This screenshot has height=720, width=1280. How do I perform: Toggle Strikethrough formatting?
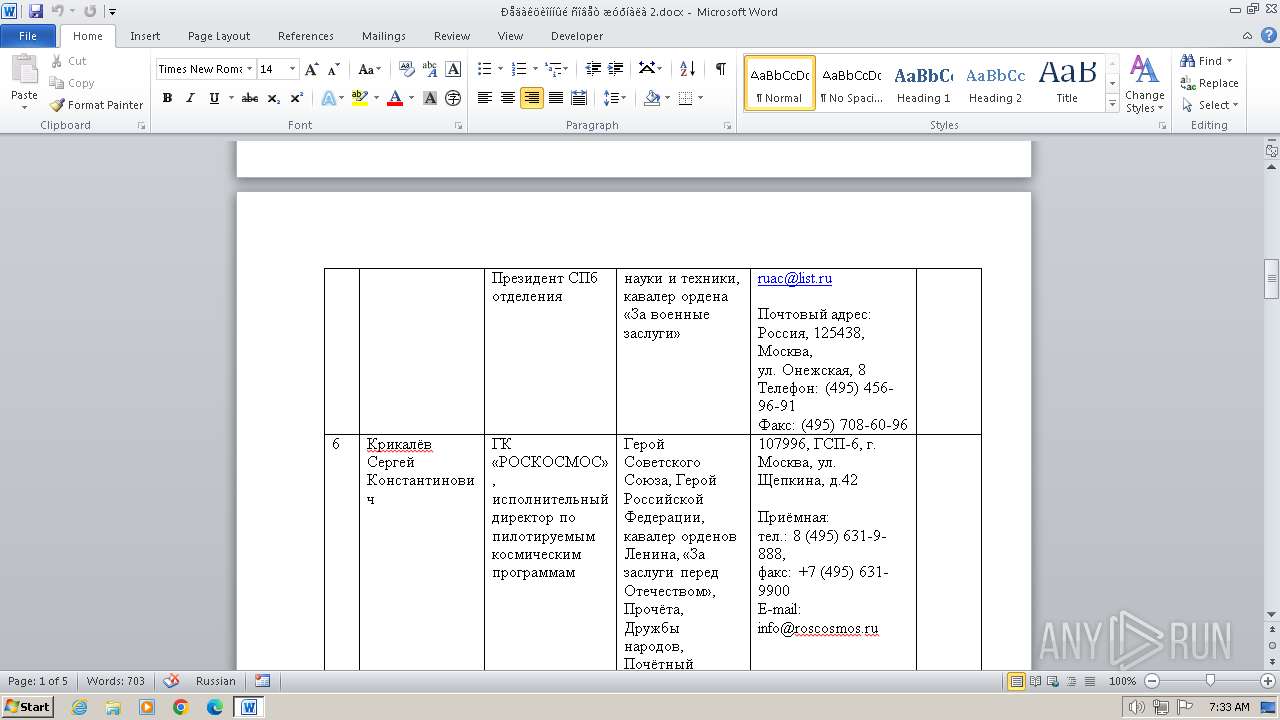250,98
